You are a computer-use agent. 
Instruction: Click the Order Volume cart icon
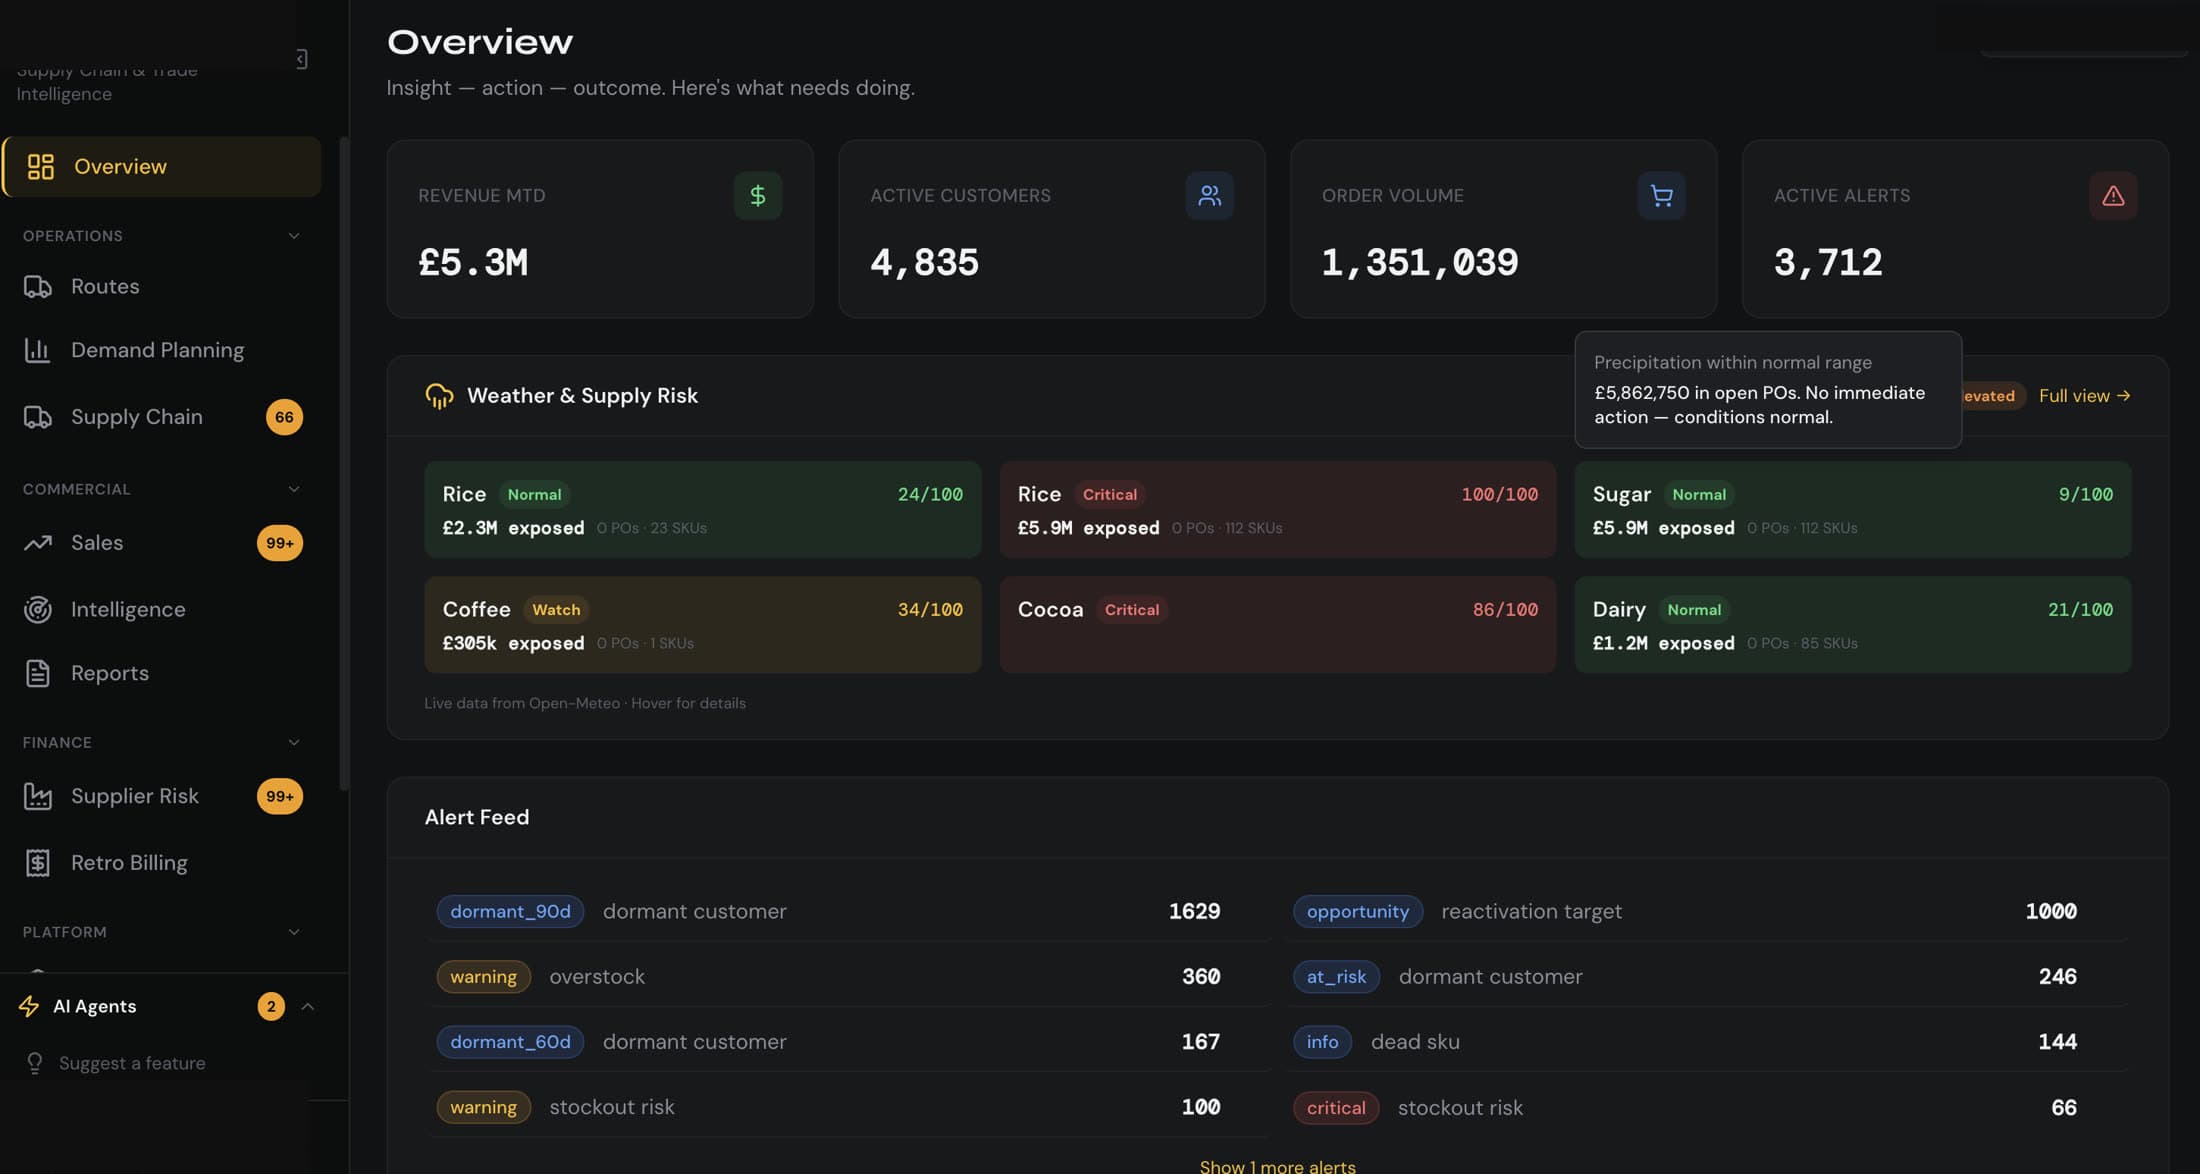click(1662, 196)
